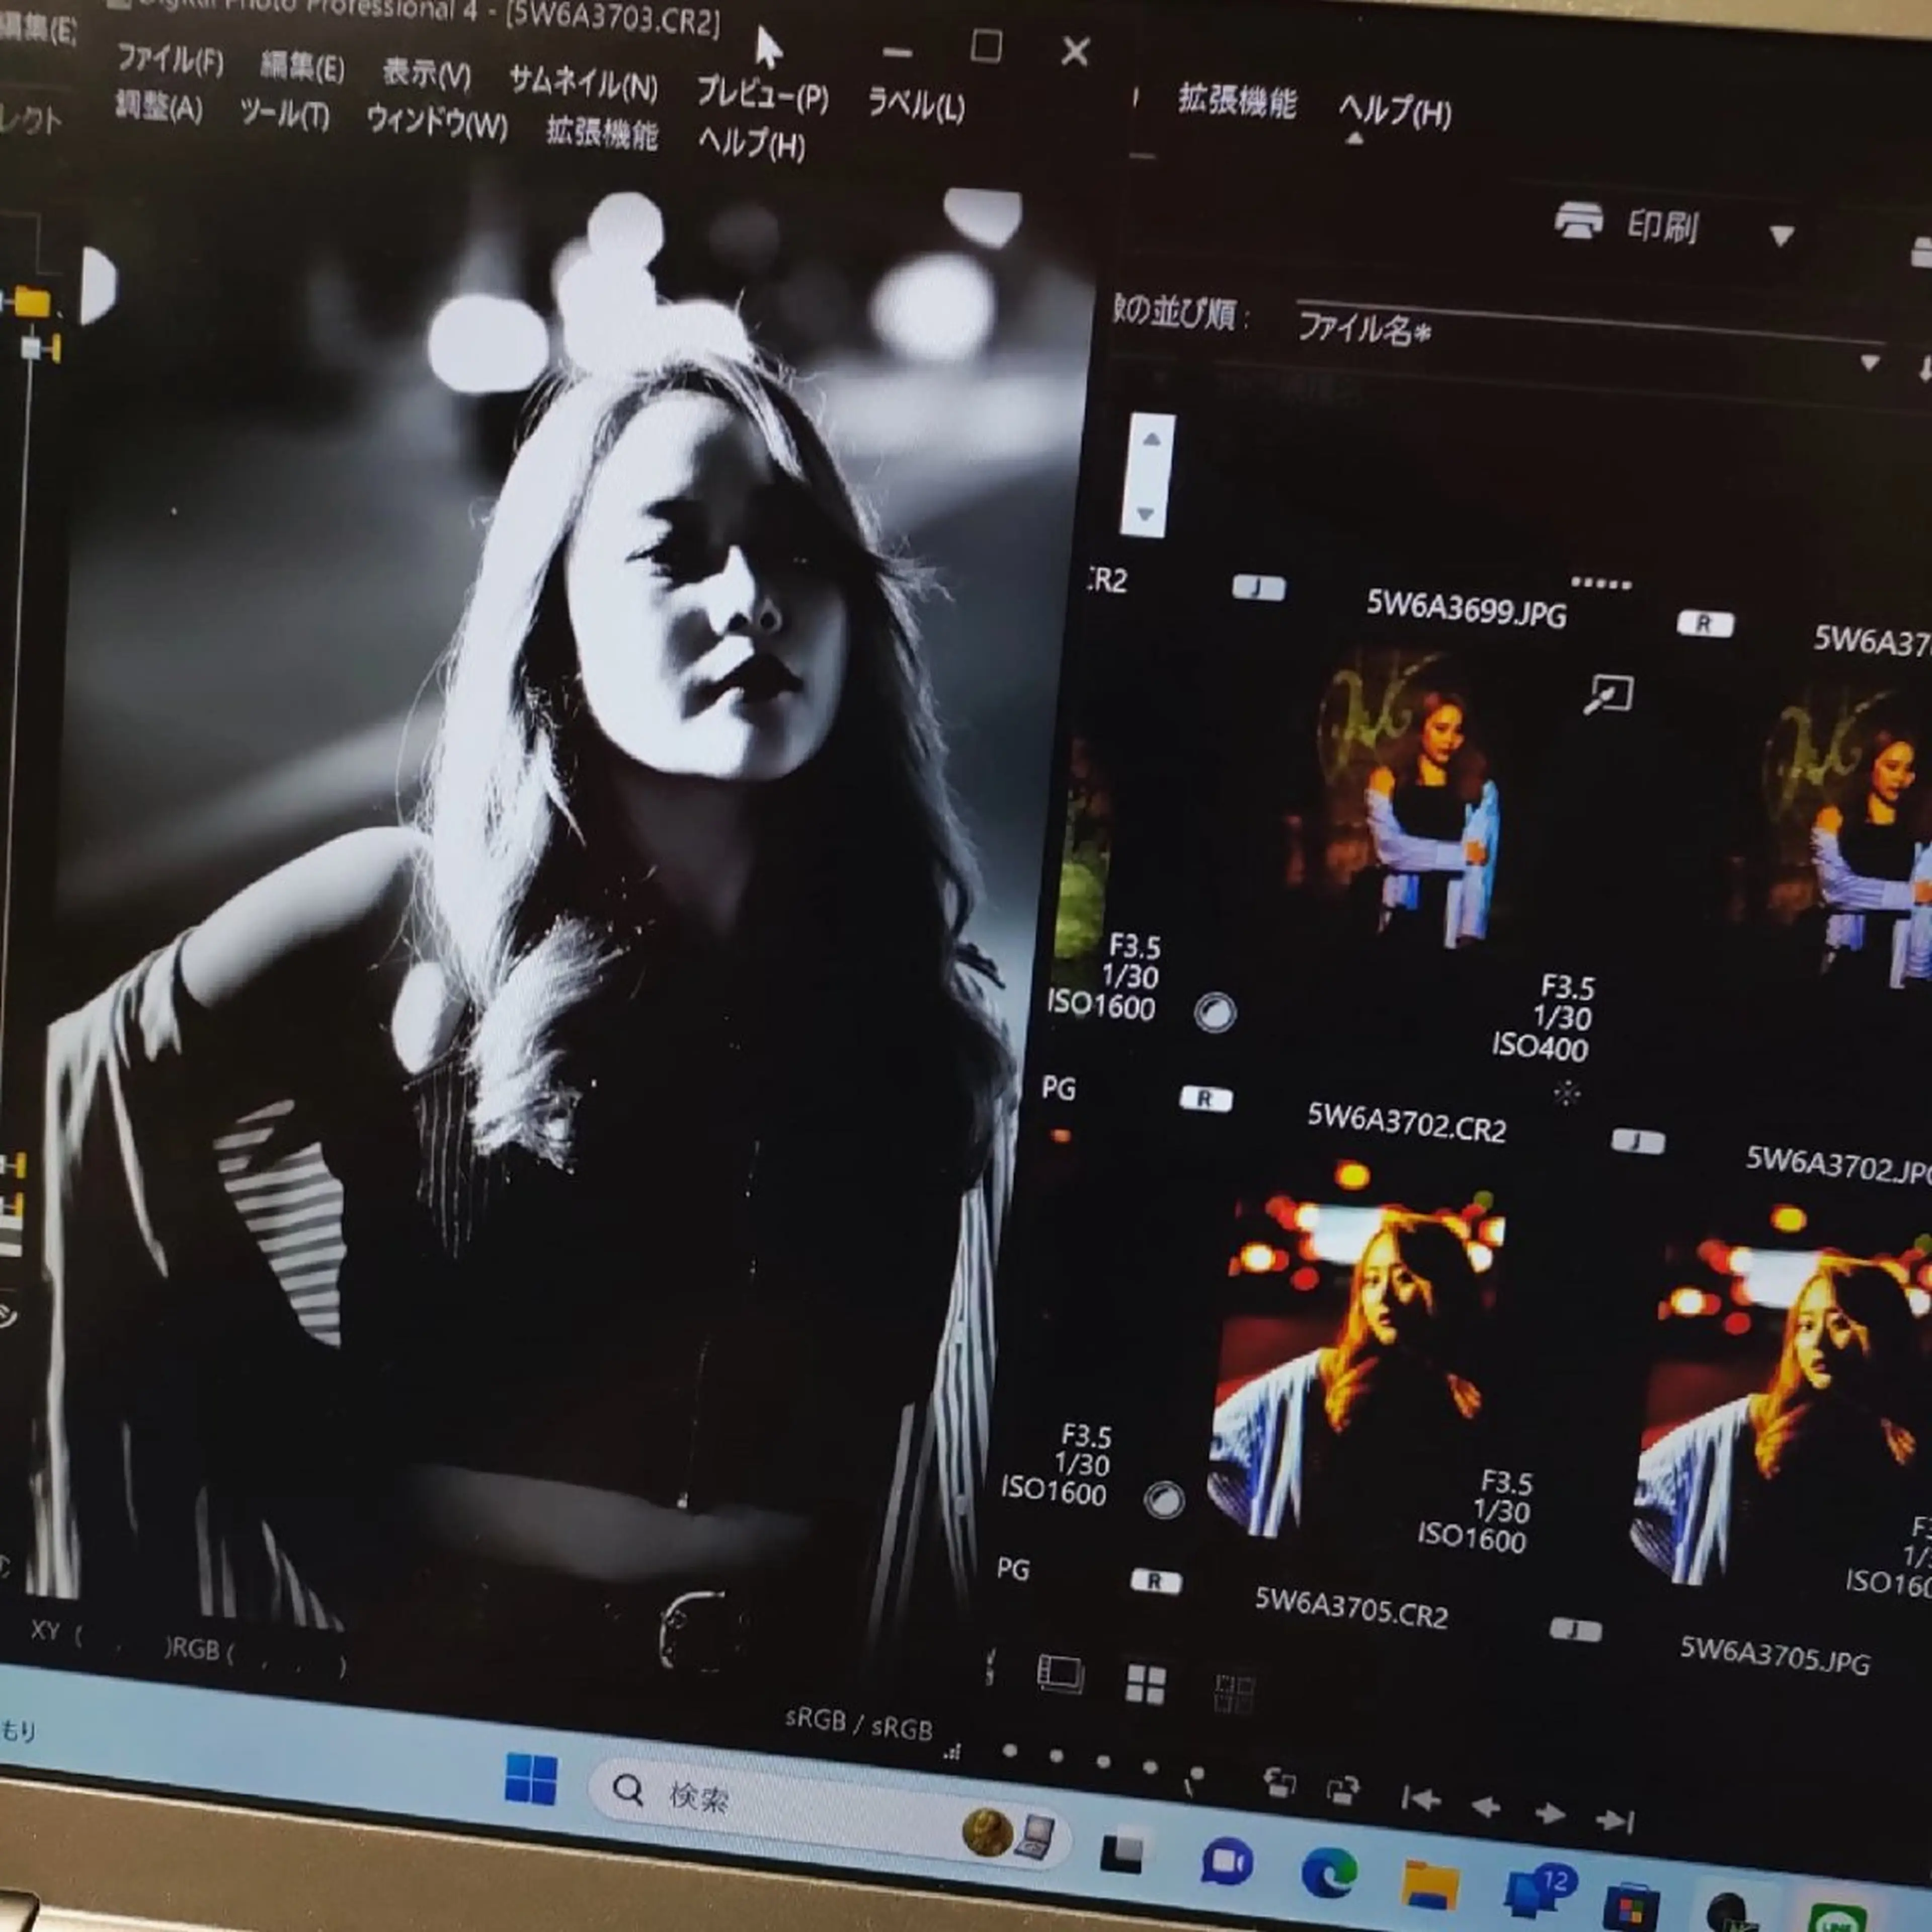Toggle round check mark beside 5W6A3699.JPG
Viewport: 1932px width, 1932px height.
(1215, 1012)
